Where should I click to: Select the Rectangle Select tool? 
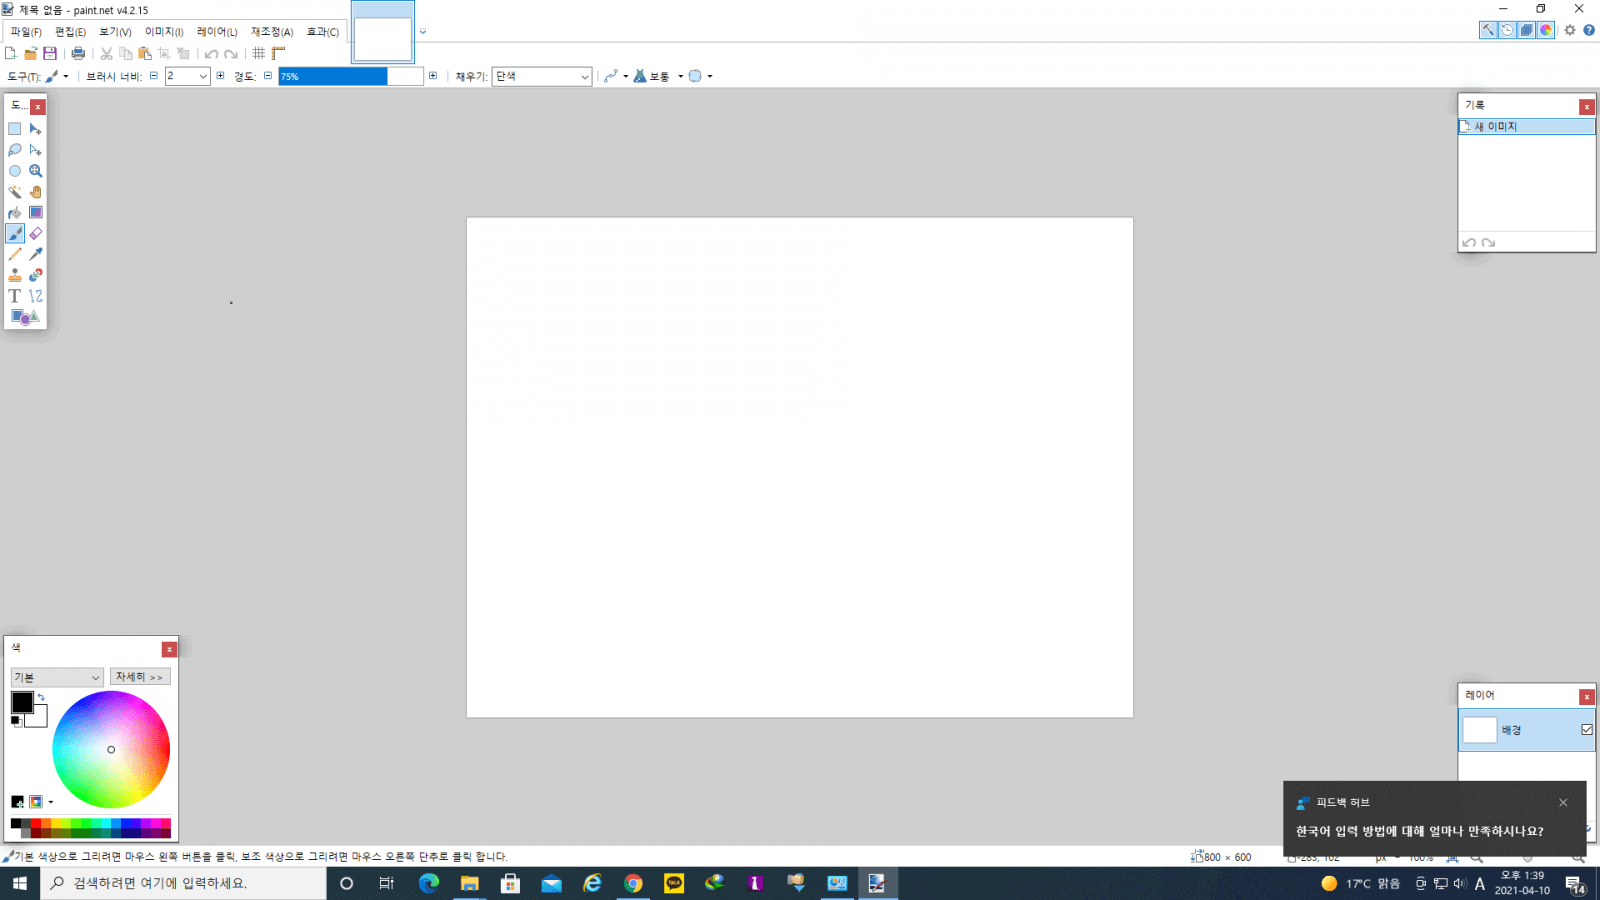pyautogui.click(x=15, y=129)
